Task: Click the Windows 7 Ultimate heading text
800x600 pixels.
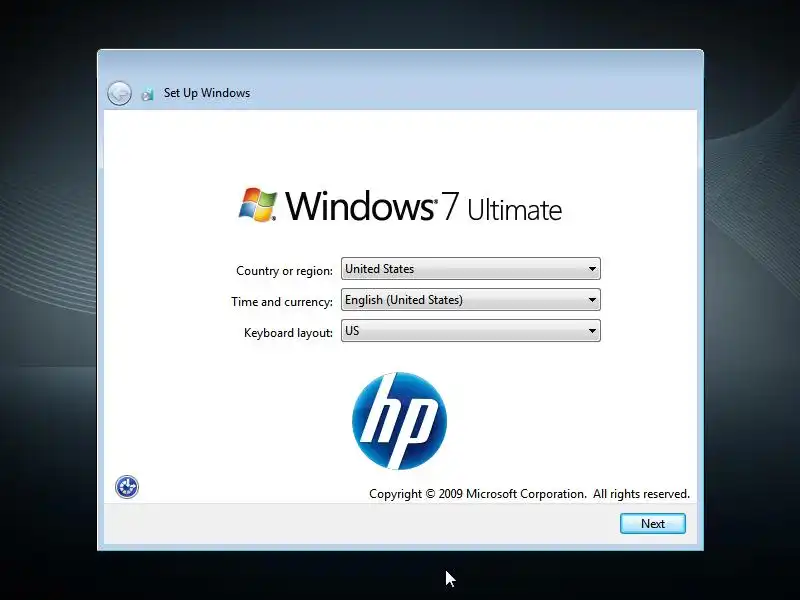Action: click(423, 207)
